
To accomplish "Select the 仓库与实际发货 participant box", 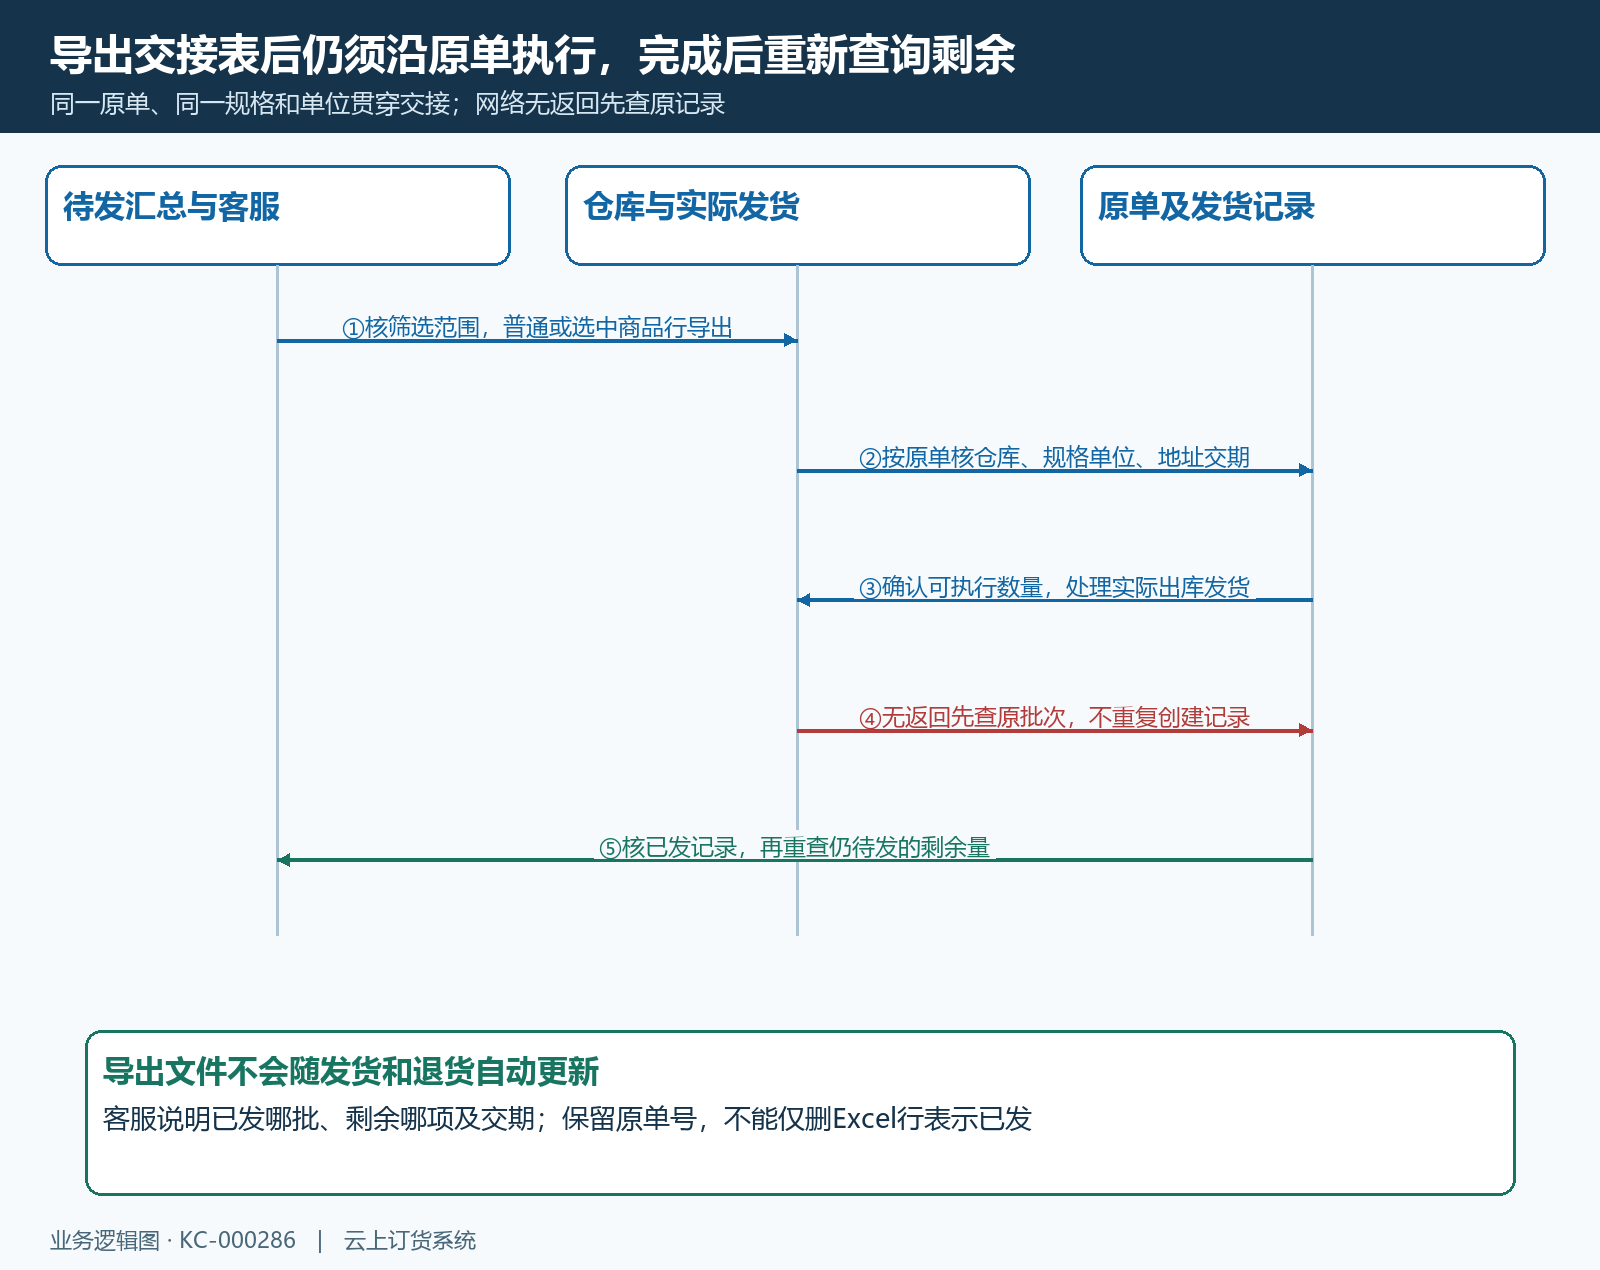I will pyautogui.click(x=798, y=215).
